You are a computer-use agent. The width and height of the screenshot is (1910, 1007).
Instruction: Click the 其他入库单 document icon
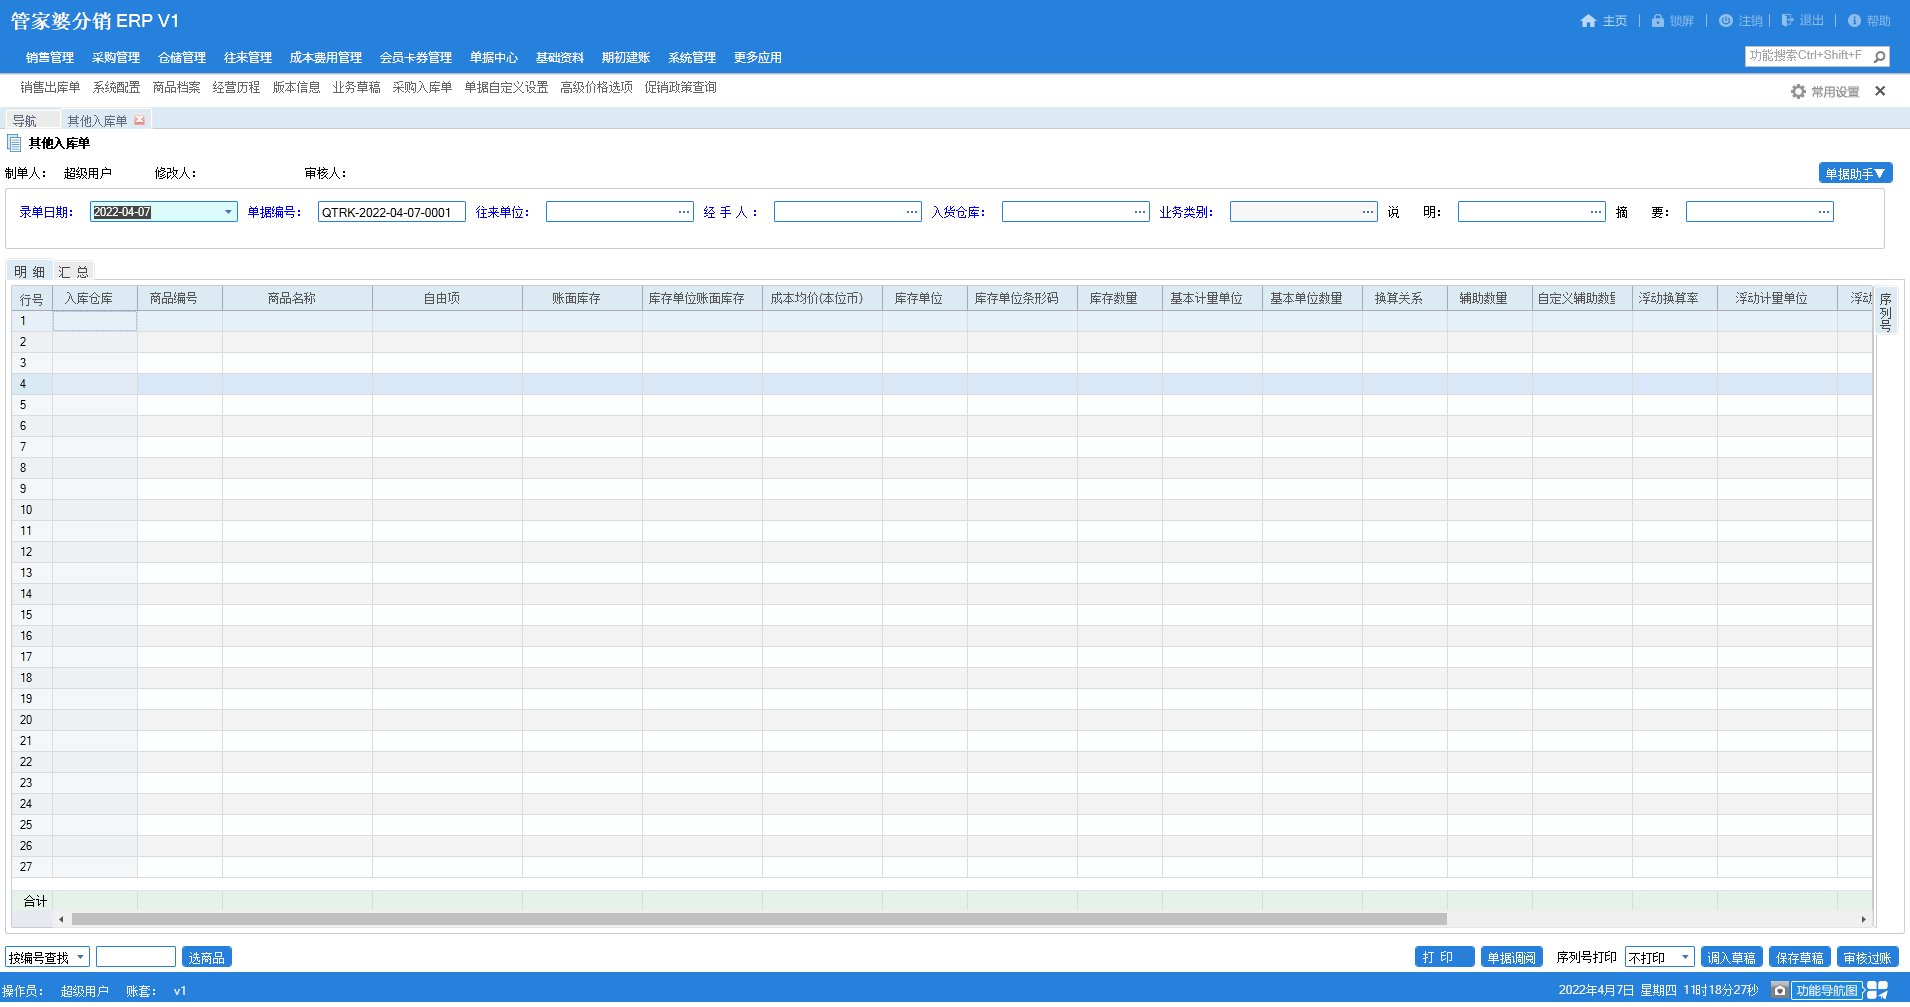click(x=14, y=143)
